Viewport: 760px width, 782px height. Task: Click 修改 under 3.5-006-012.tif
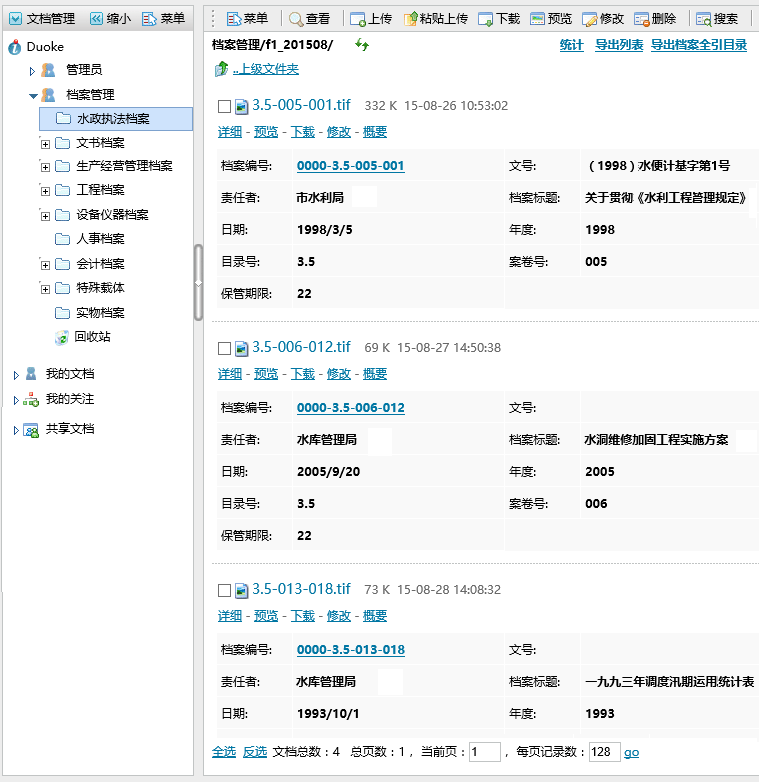(x=339, y=374)
